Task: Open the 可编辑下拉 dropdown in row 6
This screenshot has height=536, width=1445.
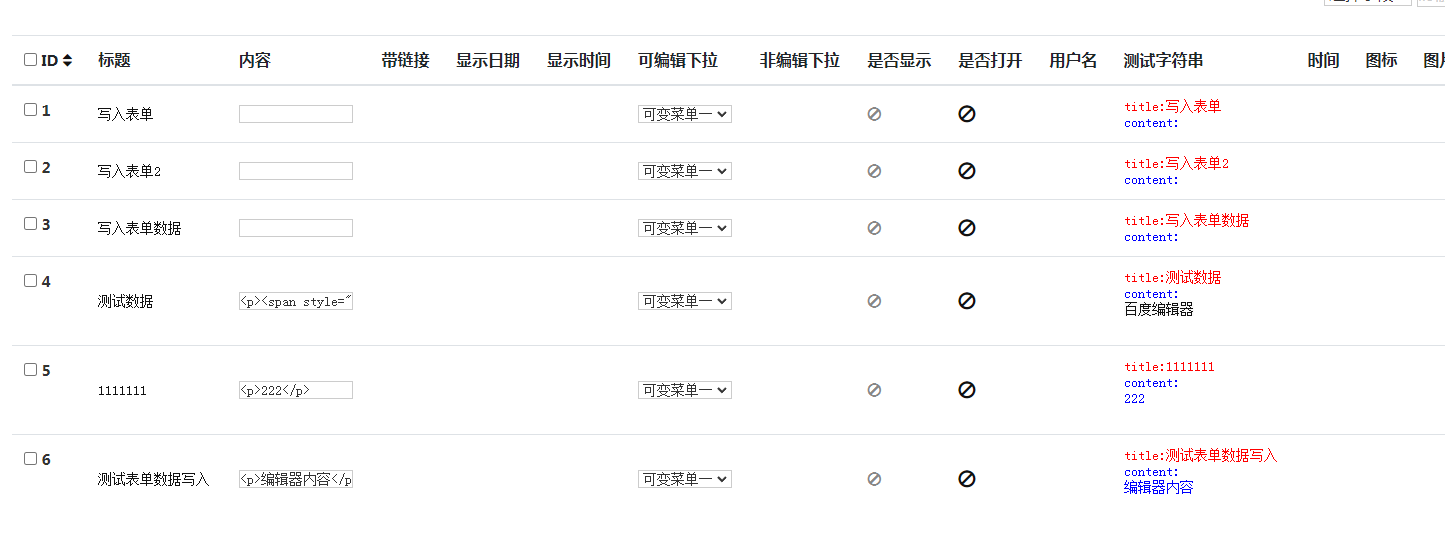Action: tap(685, 479)
